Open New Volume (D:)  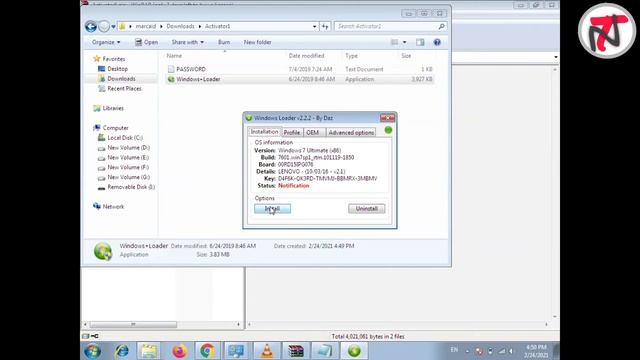pyautogui.click(x=128, y=147)
